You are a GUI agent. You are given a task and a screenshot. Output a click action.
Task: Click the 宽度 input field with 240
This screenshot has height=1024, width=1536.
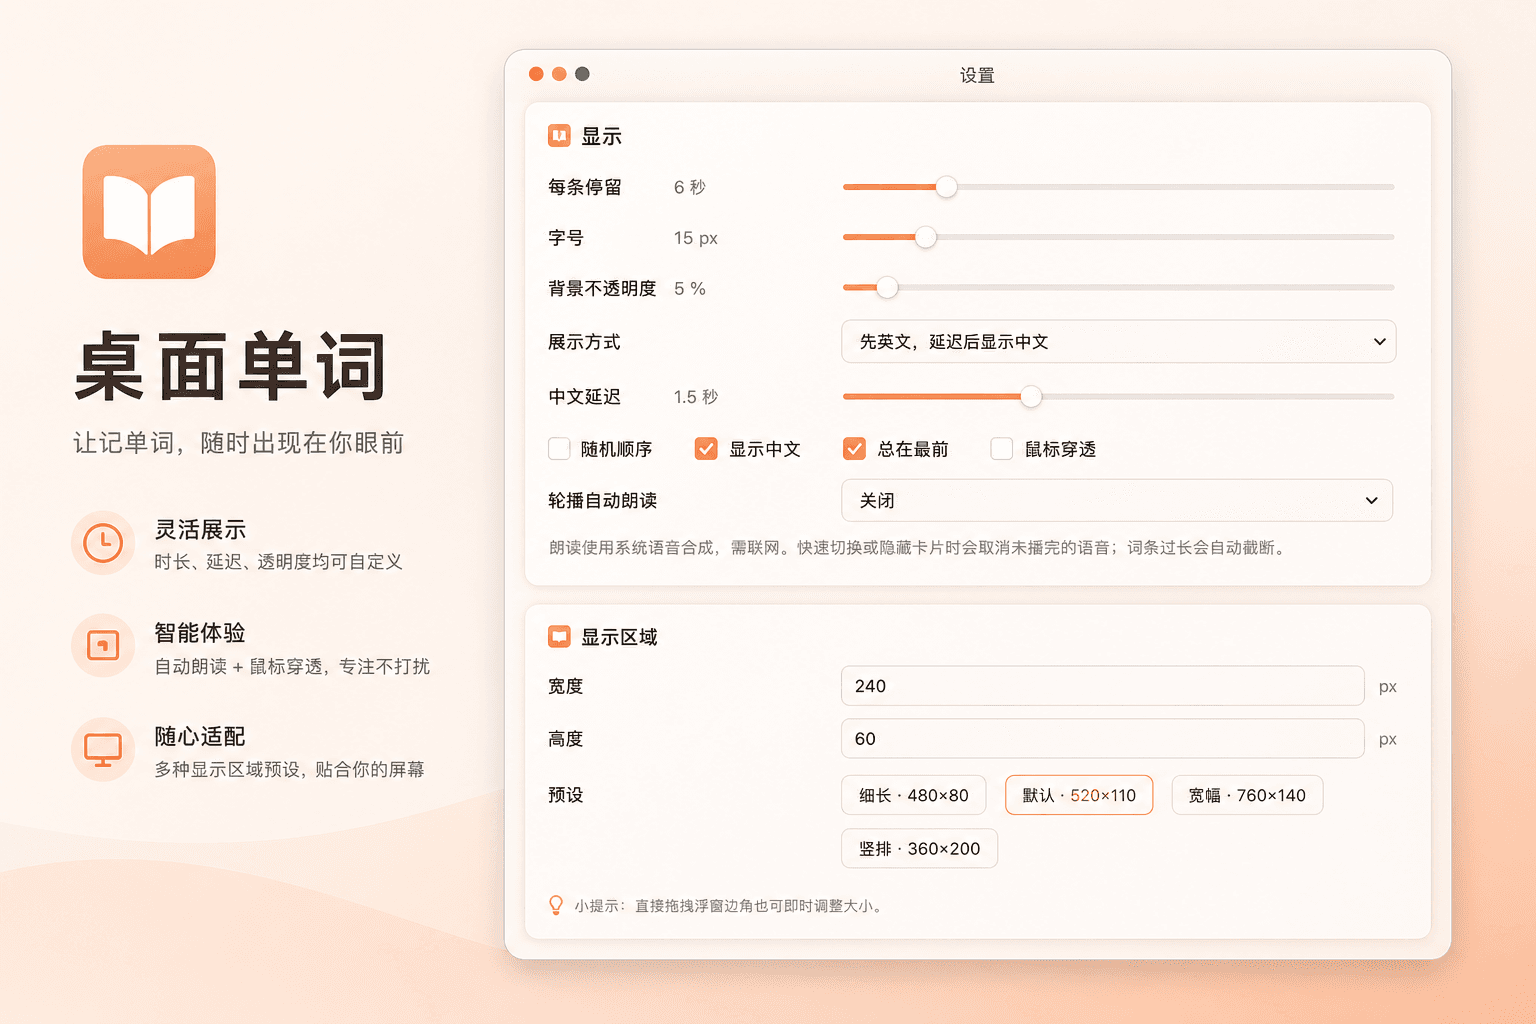1103,686
